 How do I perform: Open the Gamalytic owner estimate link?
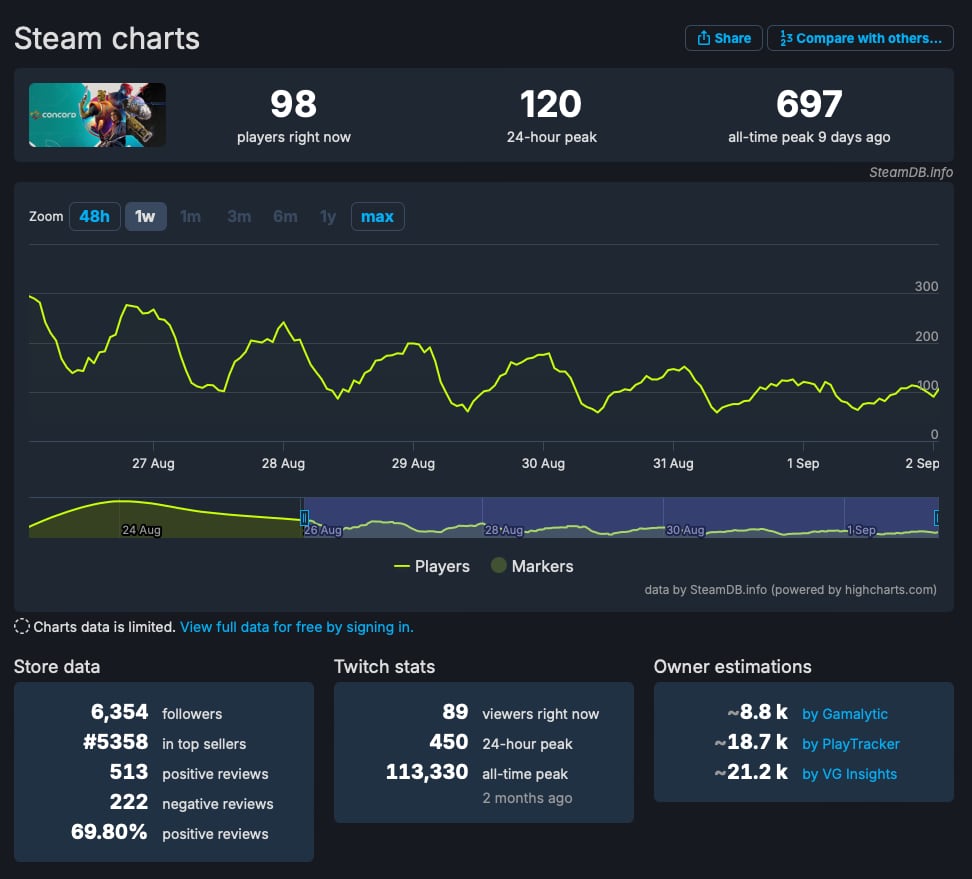point(845,714)
